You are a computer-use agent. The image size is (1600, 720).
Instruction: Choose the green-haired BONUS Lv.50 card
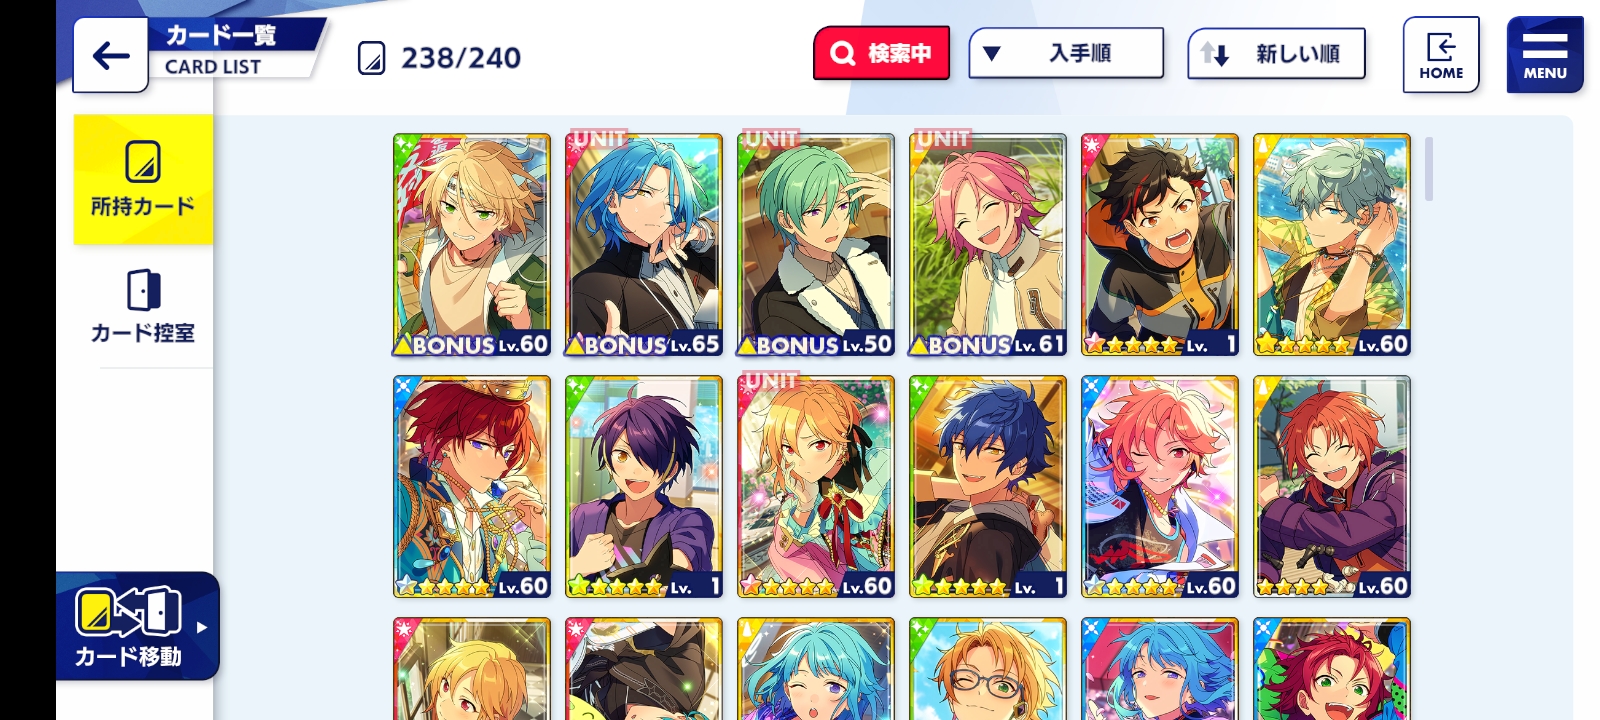point(816,245)
